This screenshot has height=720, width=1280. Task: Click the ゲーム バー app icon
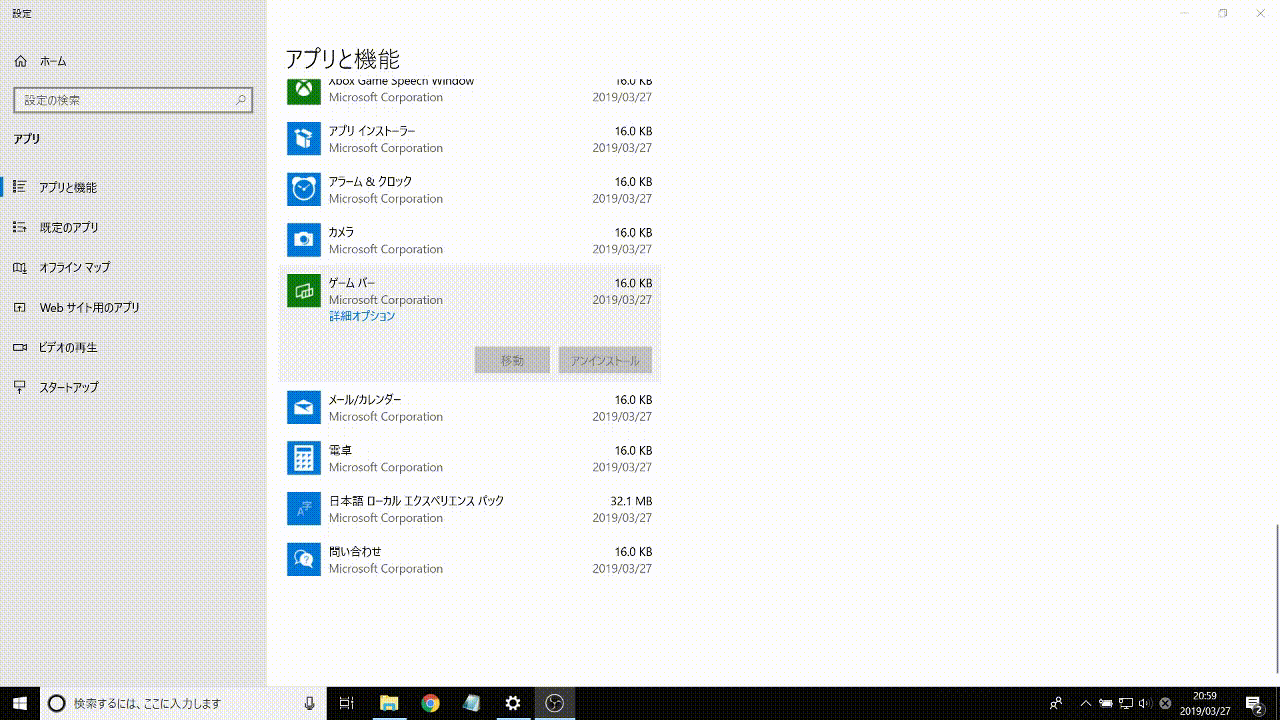click(304, 291)
